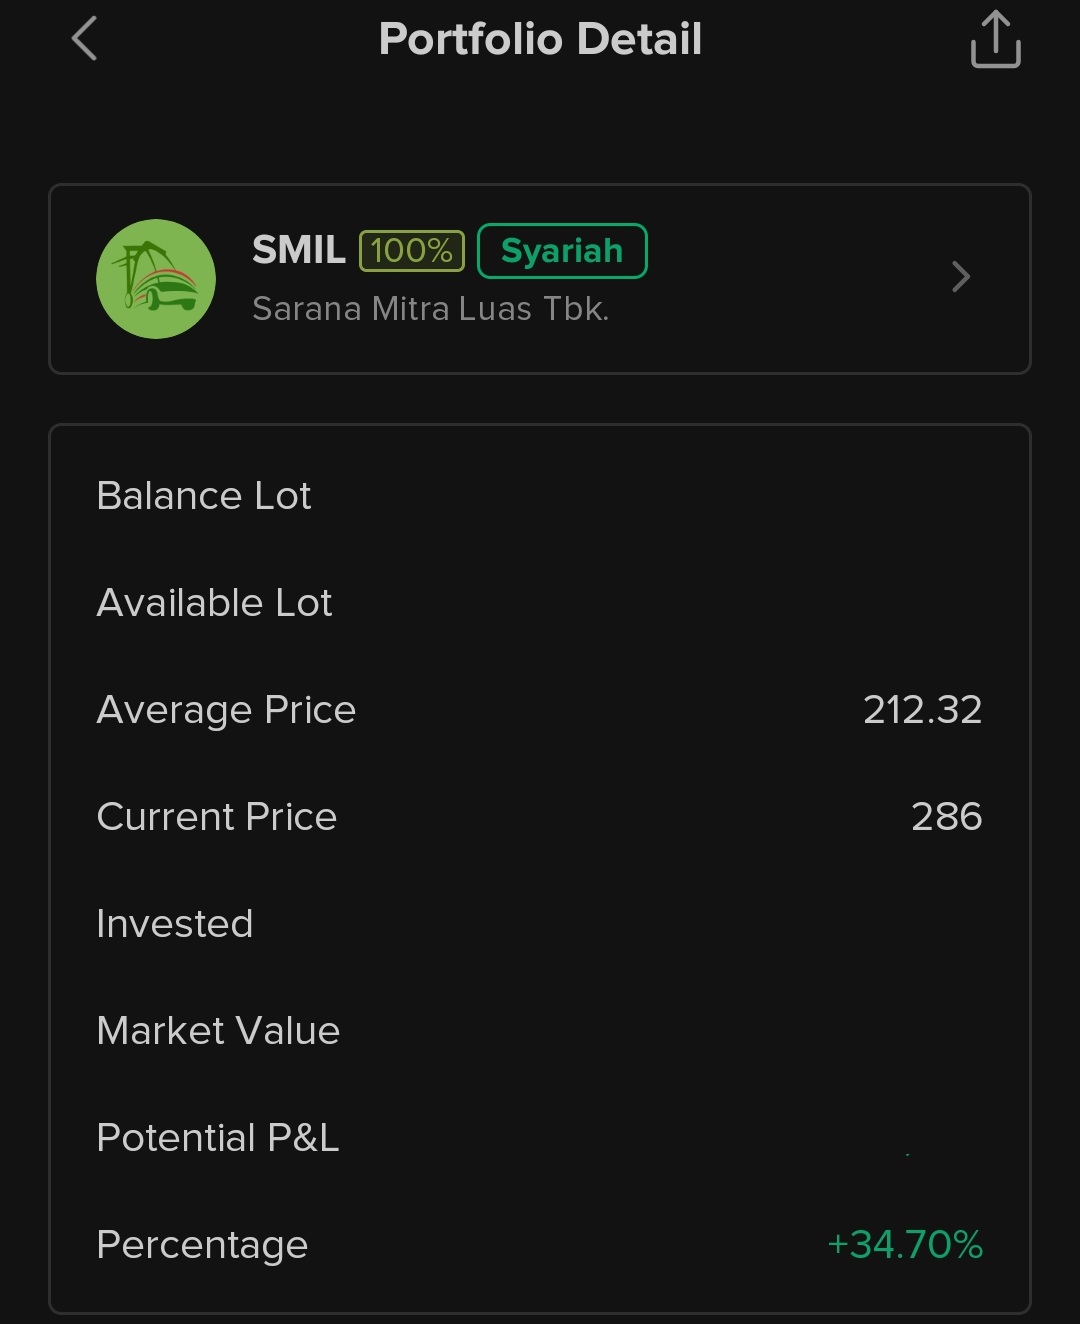Tap the Syariah badge

562,251
